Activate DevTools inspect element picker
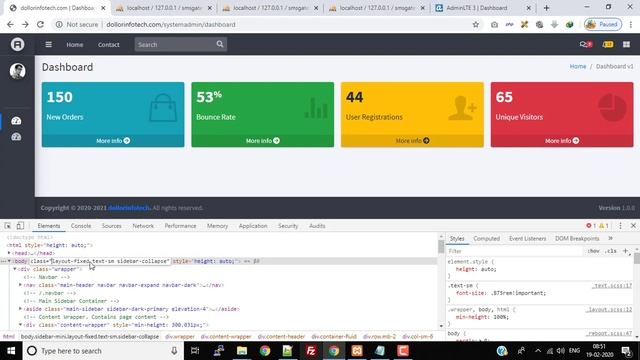640x360 pixels. click(x=8, y=226)
